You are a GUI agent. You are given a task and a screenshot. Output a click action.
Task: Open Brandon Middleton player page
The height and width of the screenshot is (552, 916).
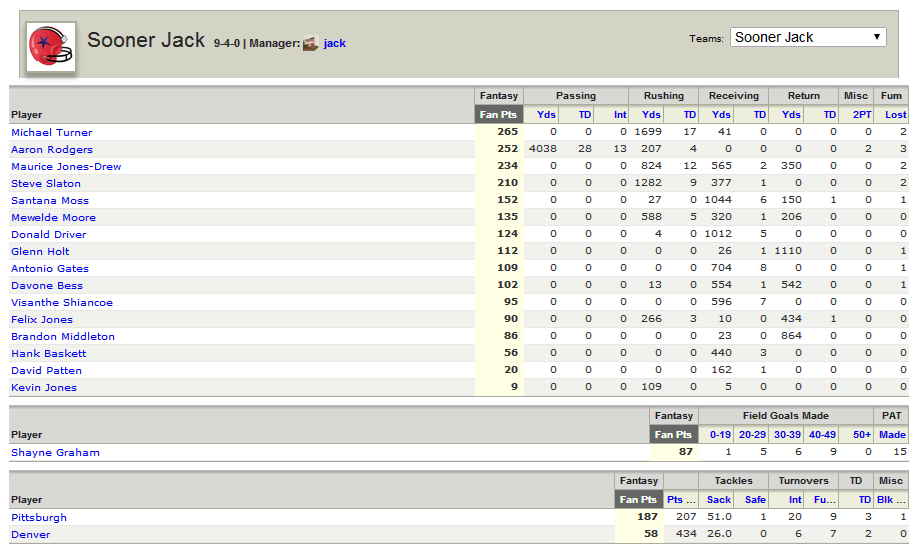63,336
